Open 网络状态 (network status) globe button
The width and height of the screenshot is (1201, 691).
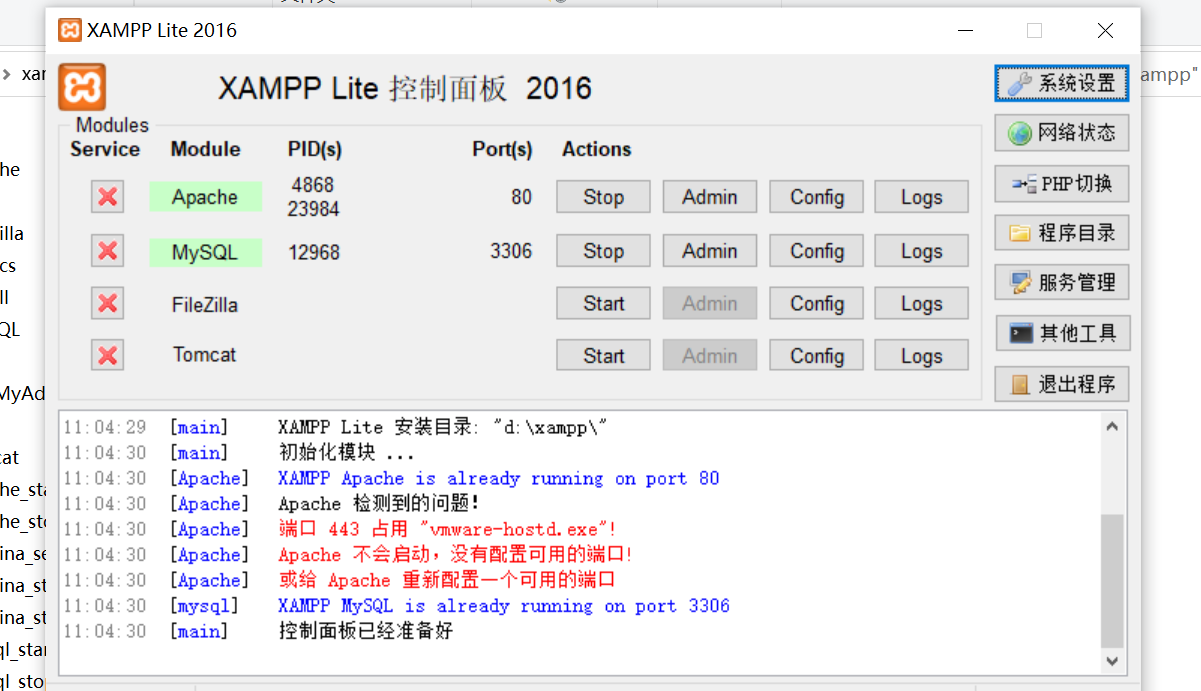[x=1062, y=133]
